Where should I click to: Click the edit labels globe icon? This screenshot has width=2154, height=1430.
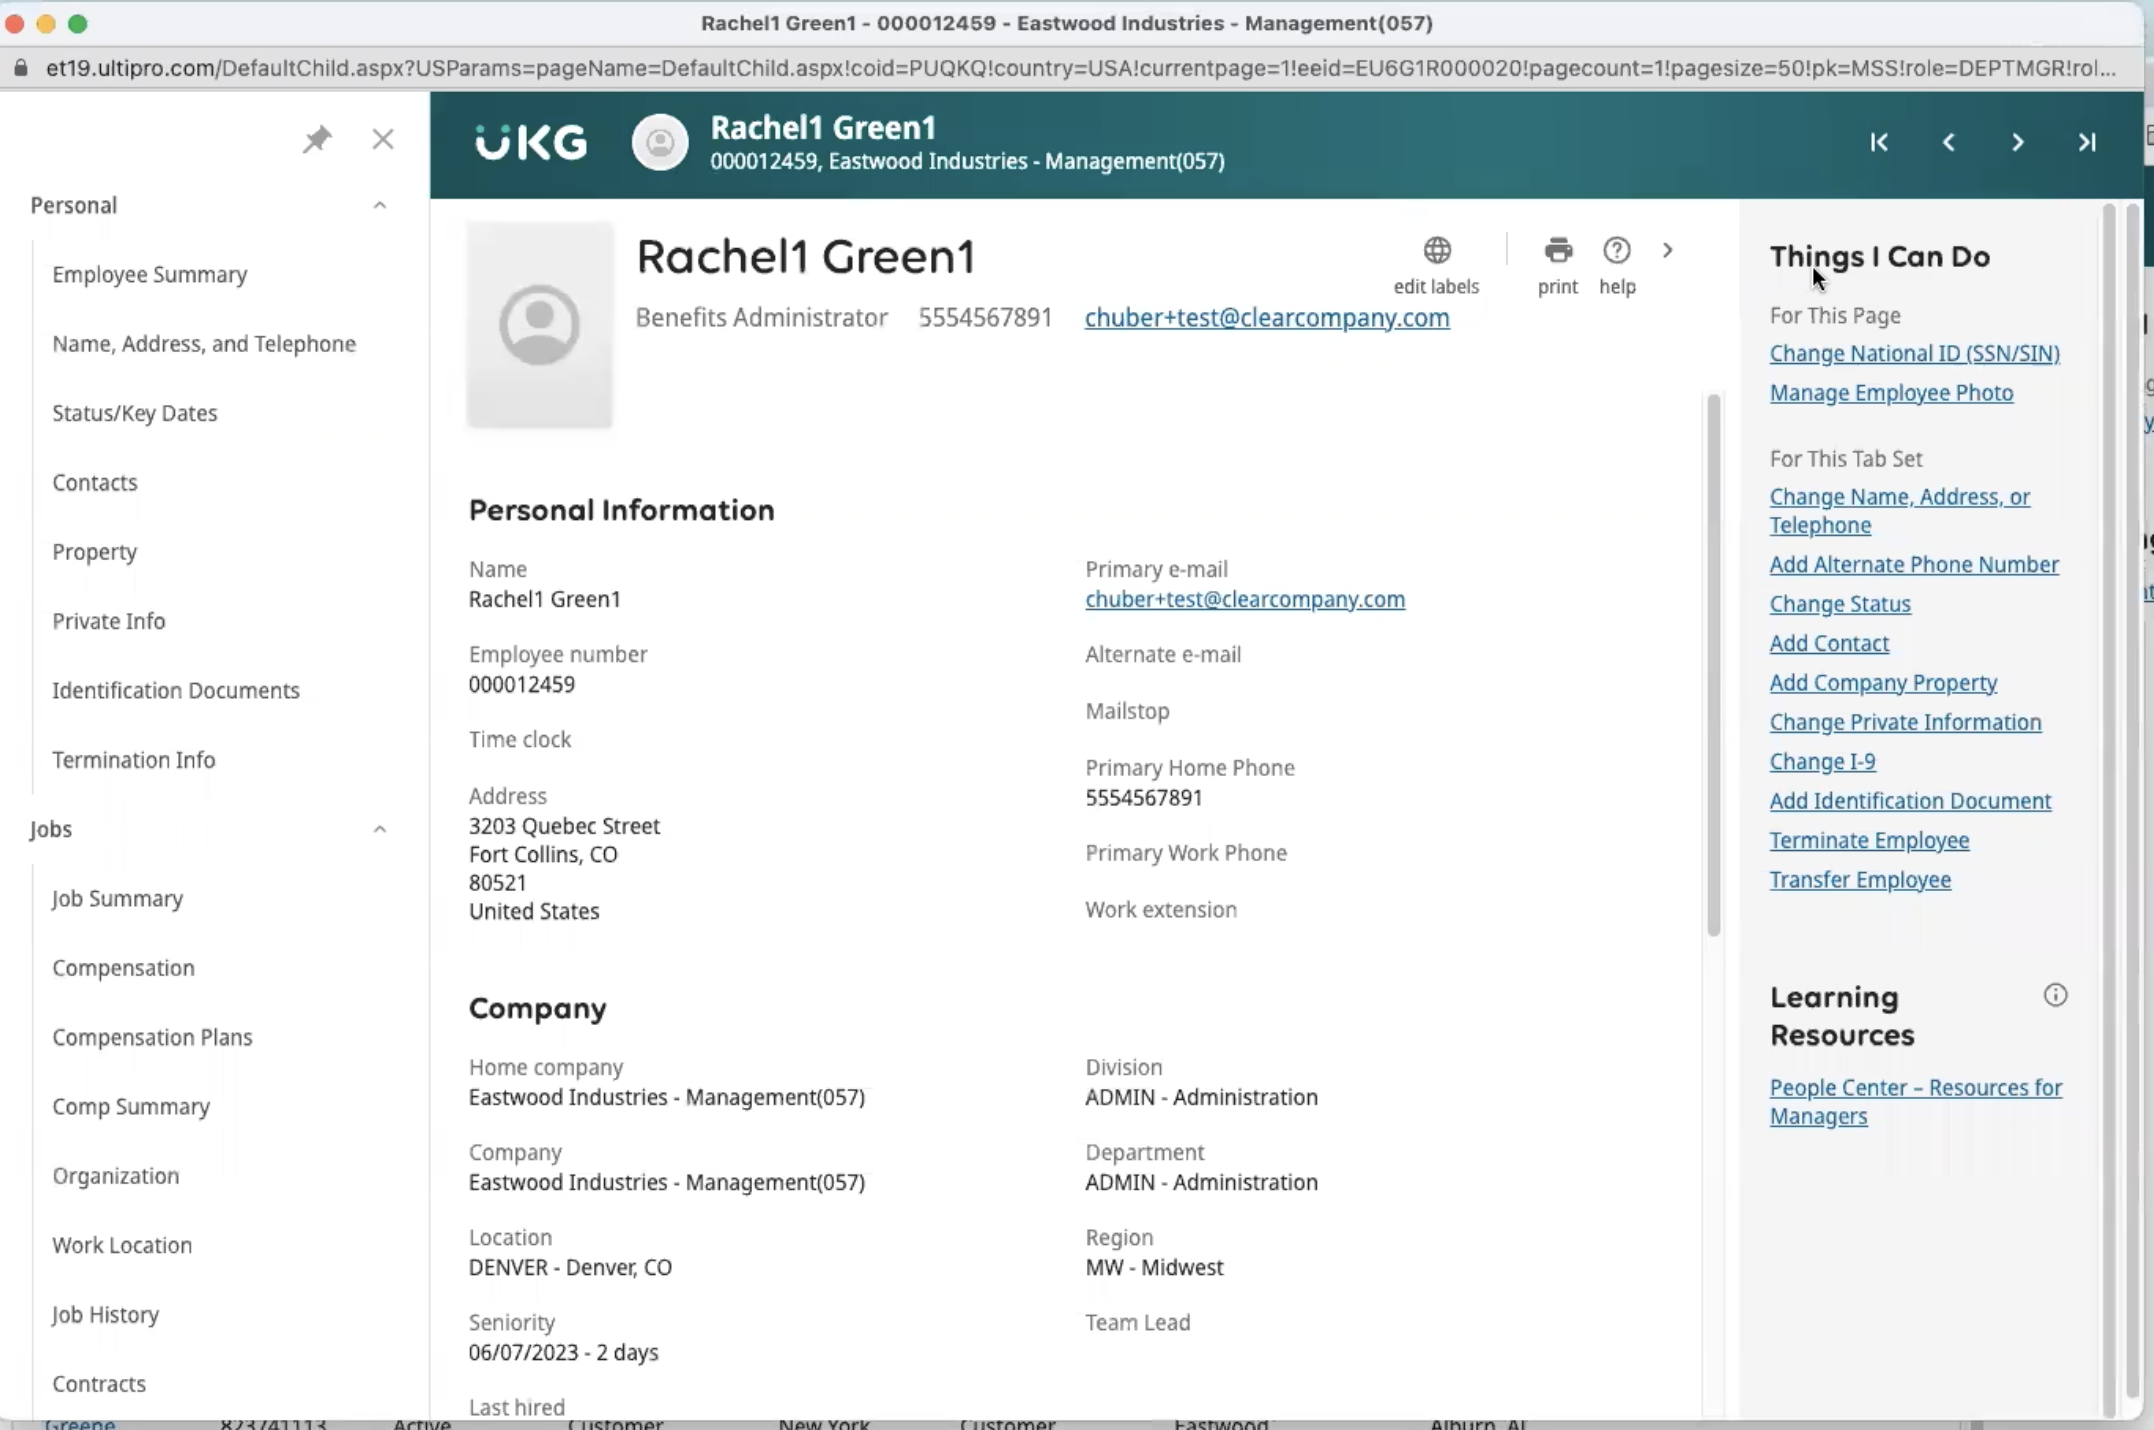tap(1437, 250)
